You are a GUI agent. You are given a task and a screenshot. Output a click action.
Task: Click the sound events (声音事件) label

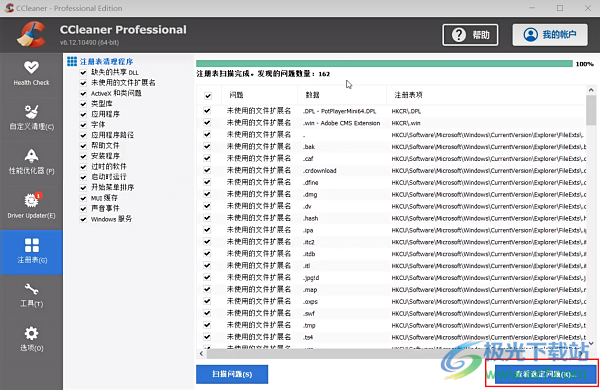click(105, 208)
